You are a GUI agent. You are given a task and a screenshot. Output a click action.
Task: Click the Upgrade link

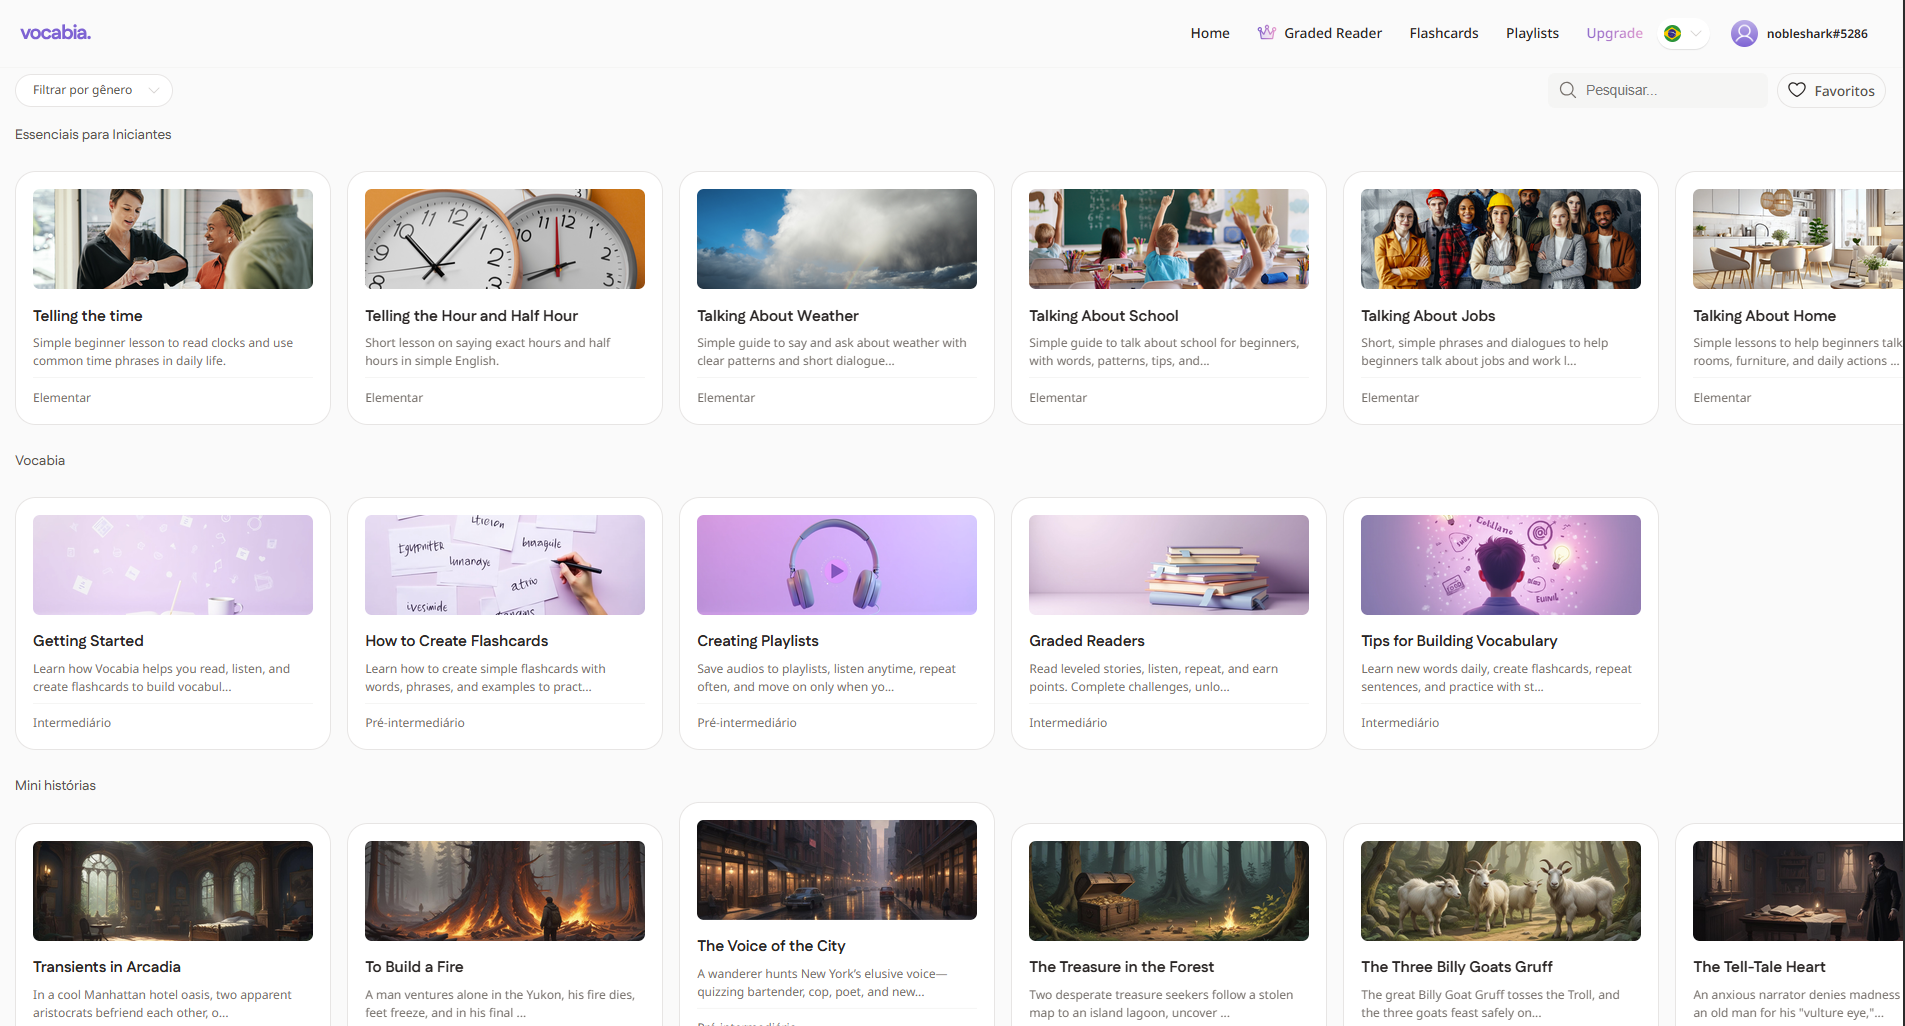coord(1614,33)
